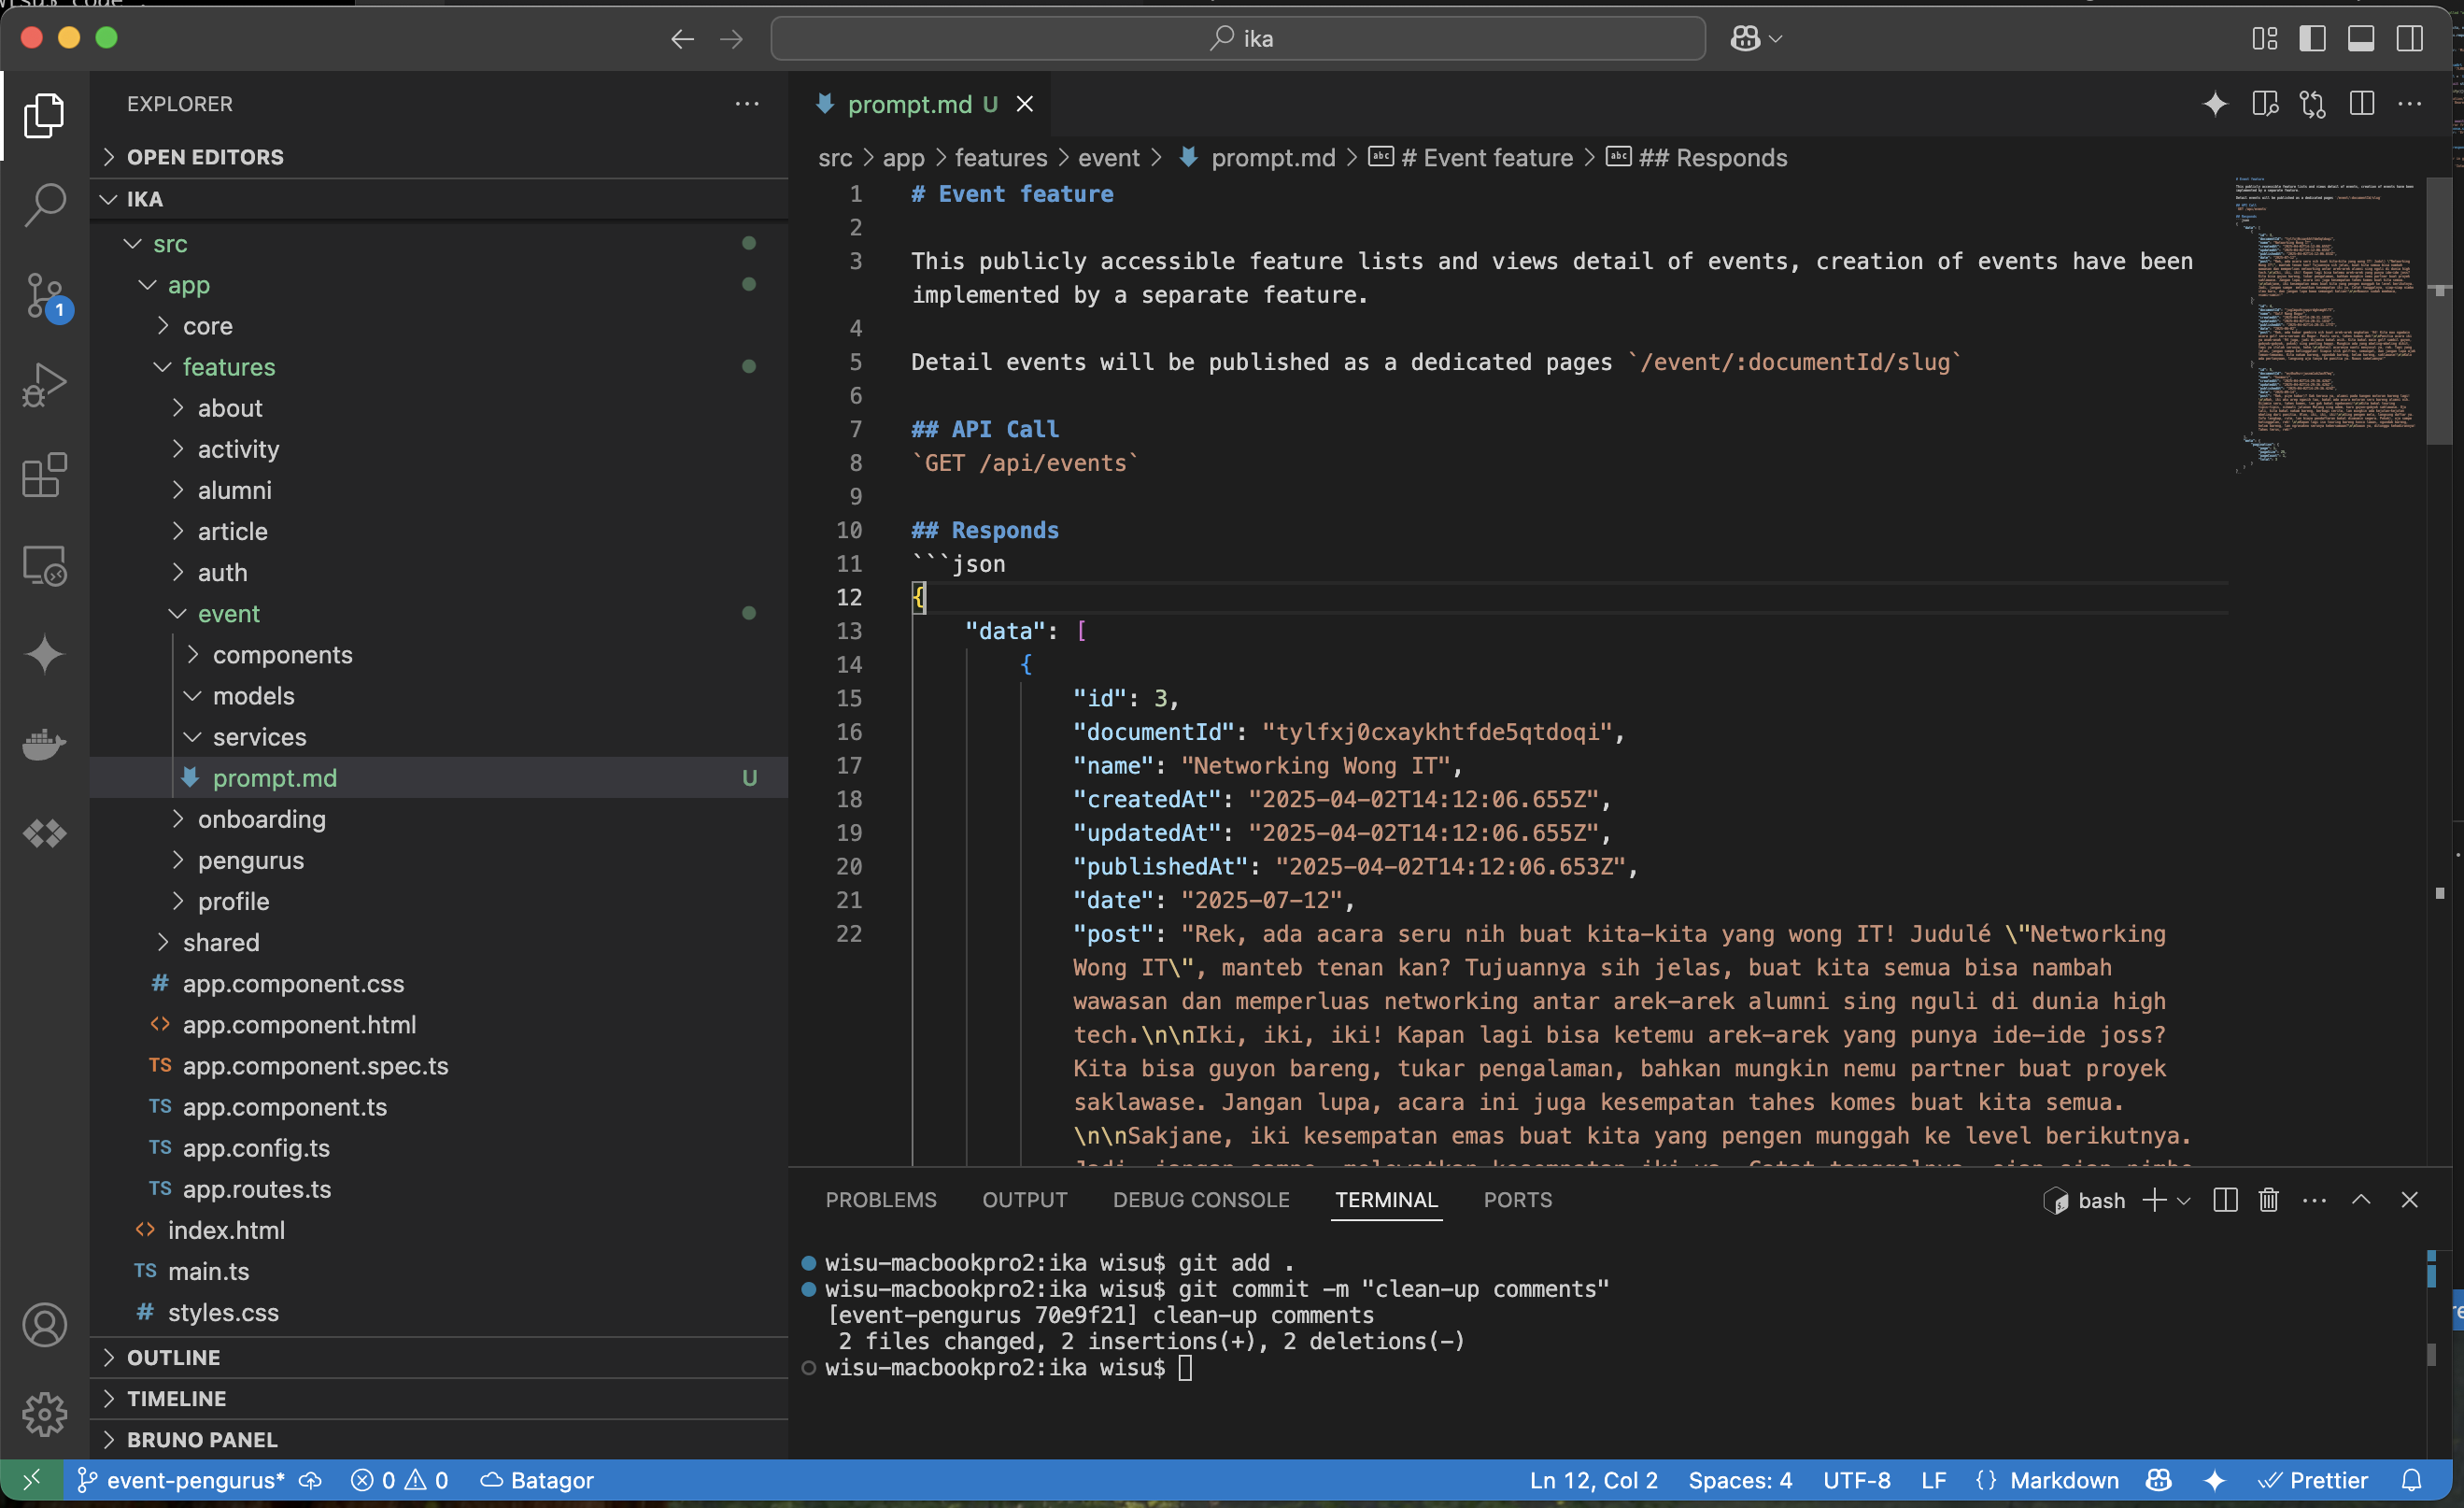Image resolution: width=2464 pixels, height=1508 pixels.
Task: Split the terminal panel
Action: [x=2225, y=1200]
